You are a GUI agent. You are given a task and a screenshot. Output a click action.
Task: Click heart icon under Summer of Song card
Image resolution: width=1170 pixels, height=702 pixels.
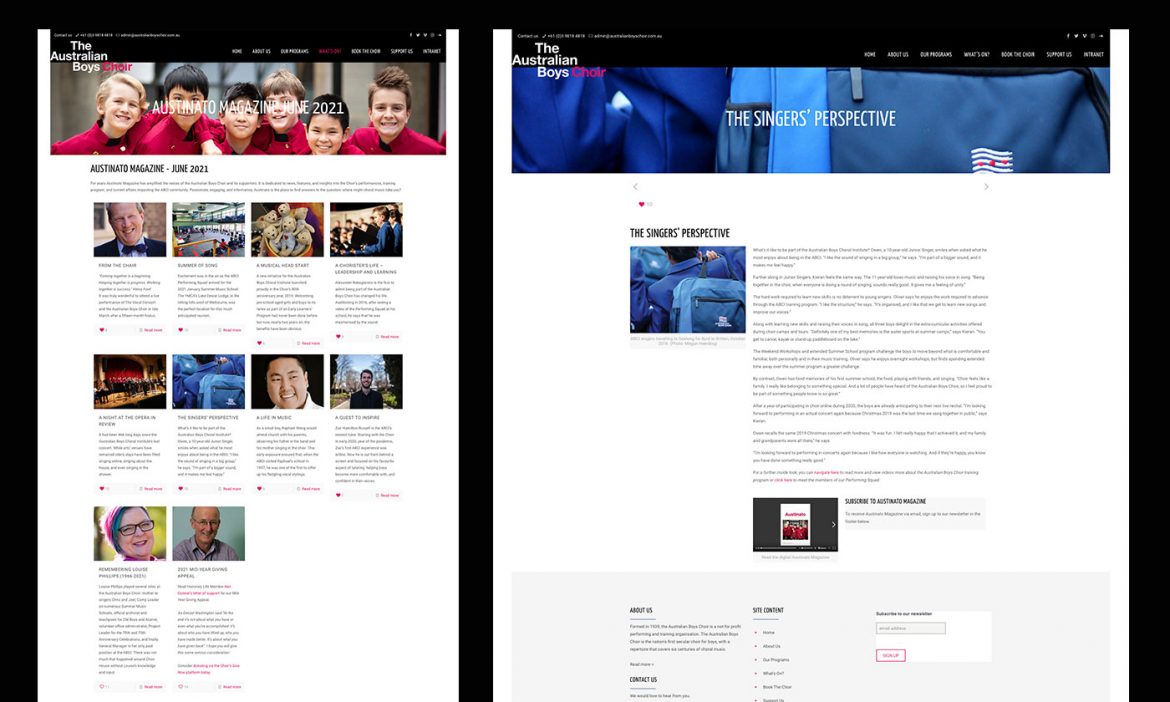pyautogui.click(x=180, y=329)
